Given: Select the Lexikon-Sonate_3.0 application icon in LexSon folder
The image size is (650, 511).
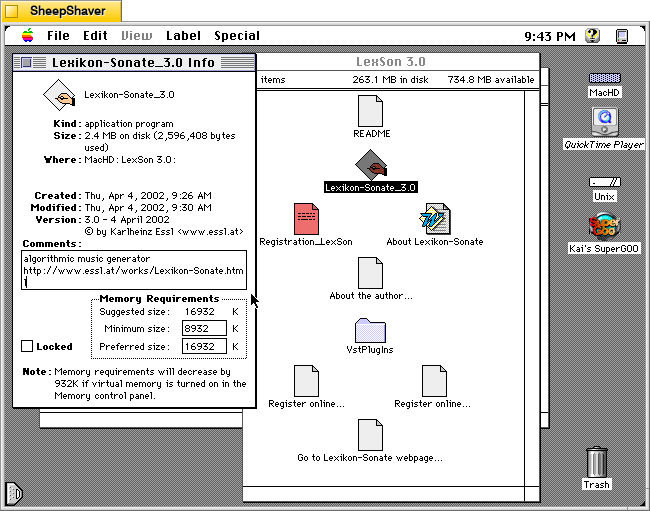Looking at the screenshot, I should click(x=371, y=165).
